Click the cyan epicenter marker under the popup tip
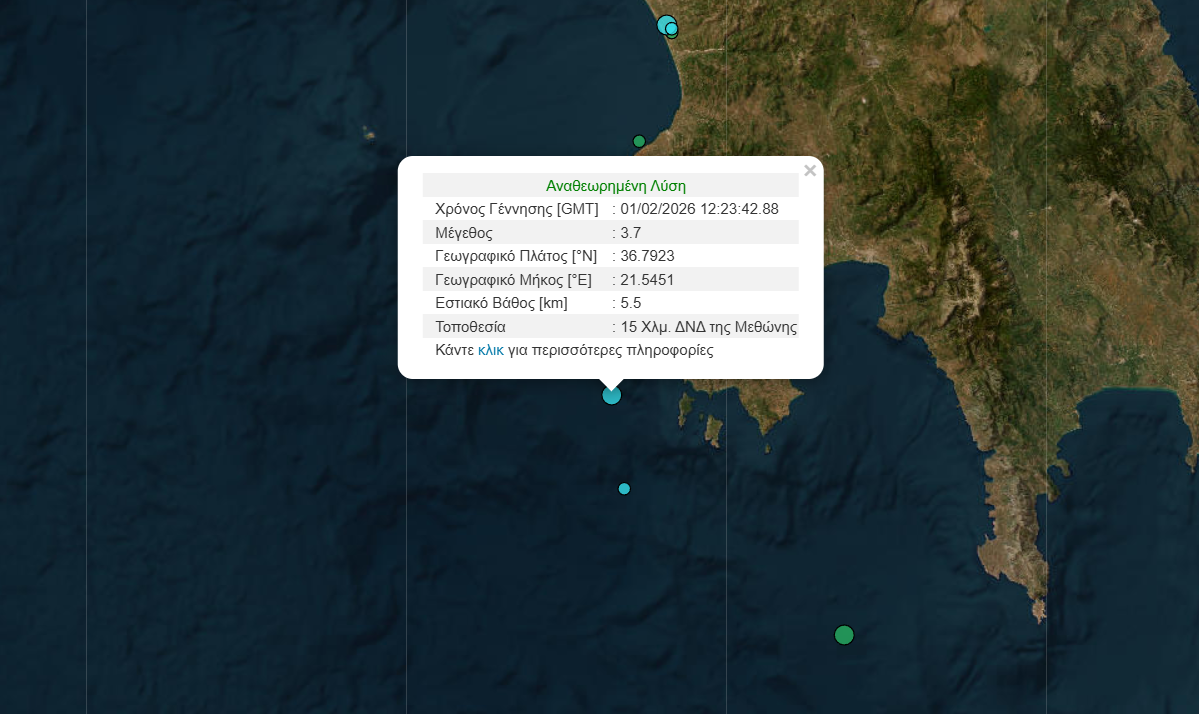 click(x=612, y=395)
